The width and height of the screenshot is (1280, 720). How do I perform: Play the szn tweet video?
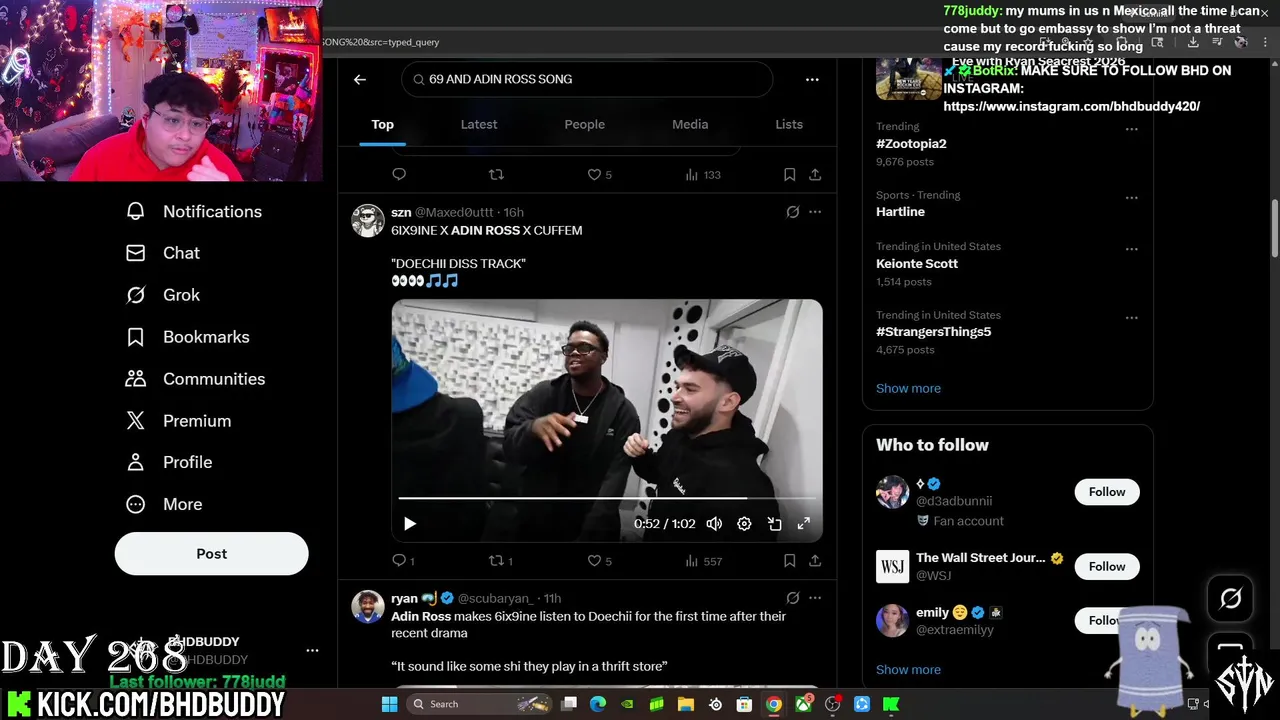click(409, 523)
